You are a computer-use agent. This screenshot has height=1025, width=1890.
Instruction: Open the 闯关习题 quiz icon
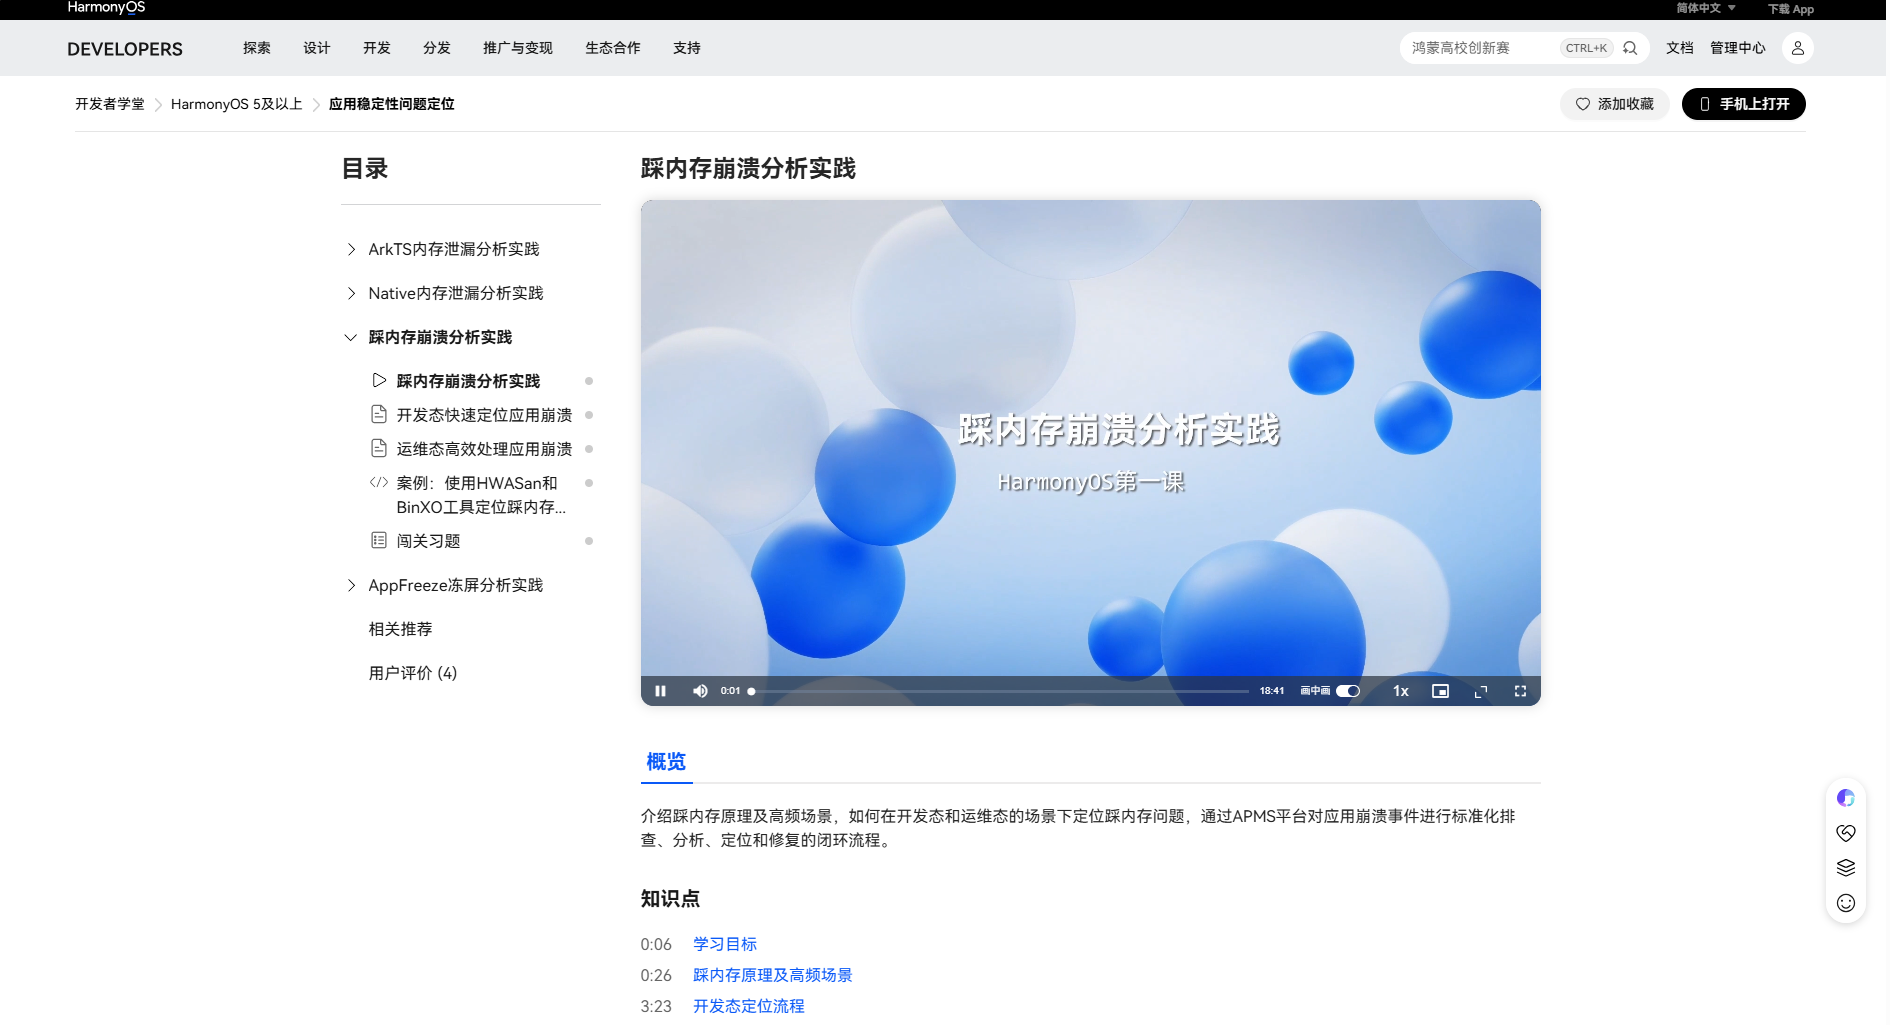pos(379,540)
